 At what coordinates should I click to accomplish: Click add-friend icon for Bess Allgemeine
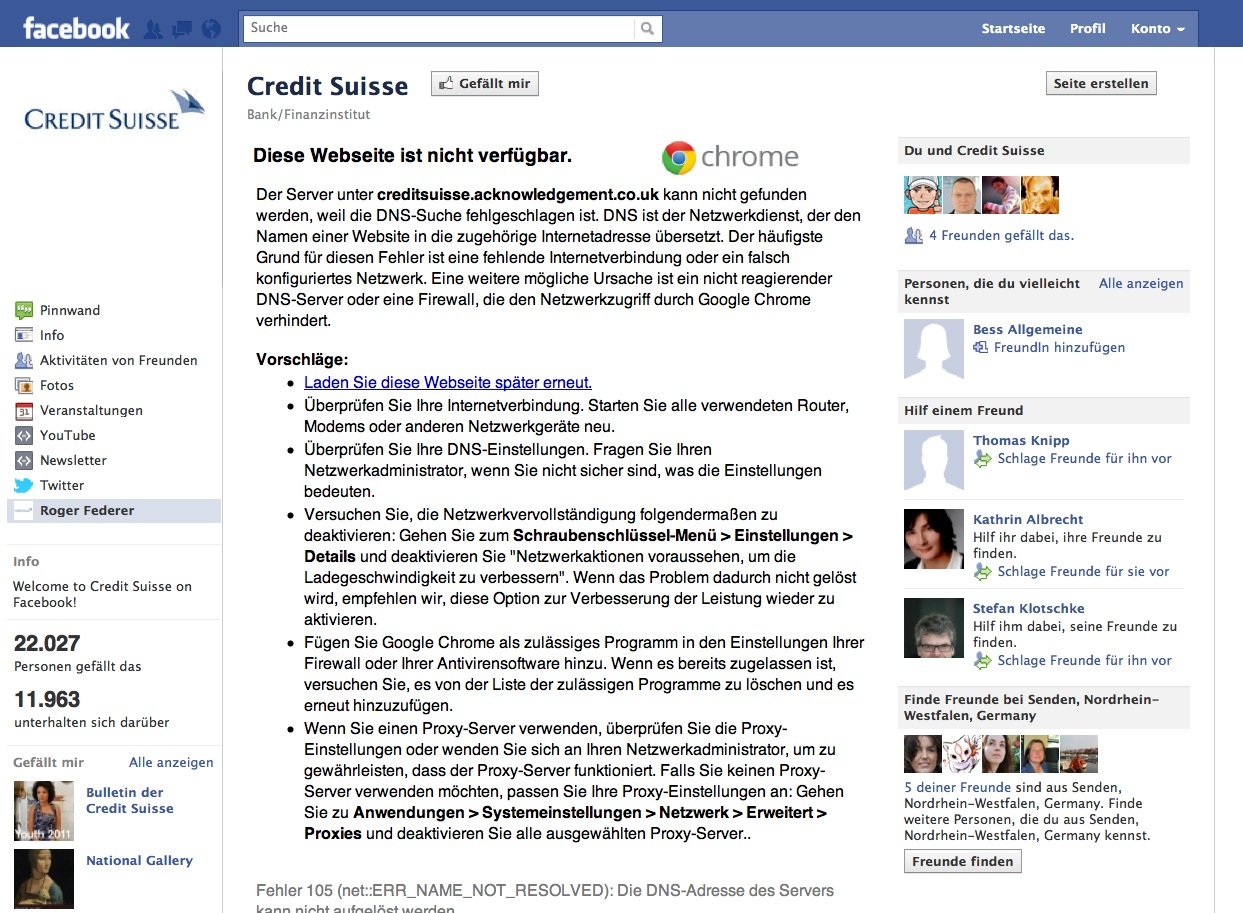[981, 347]
